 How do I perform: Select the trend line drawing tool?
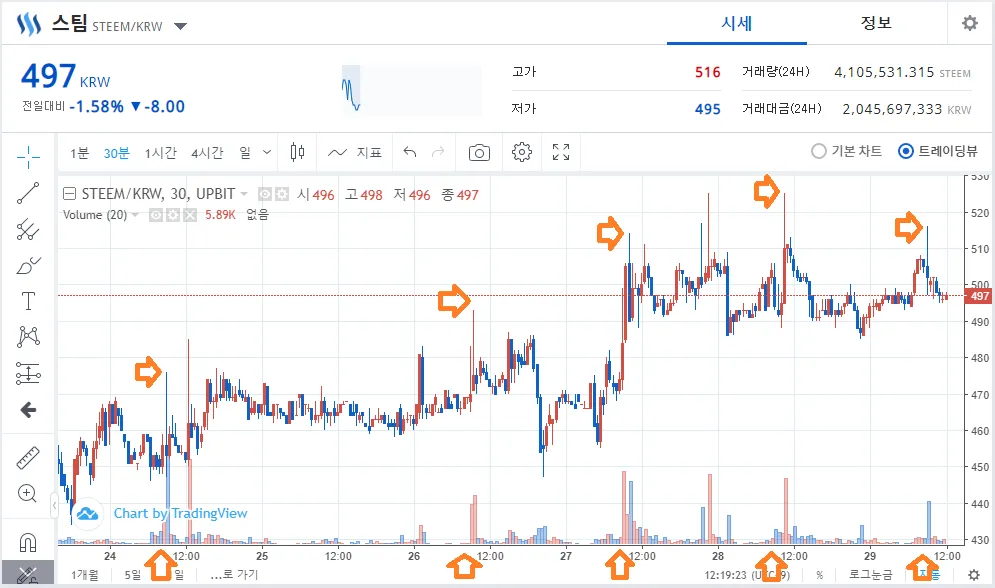pyautogui.click(x=28, y=193)
